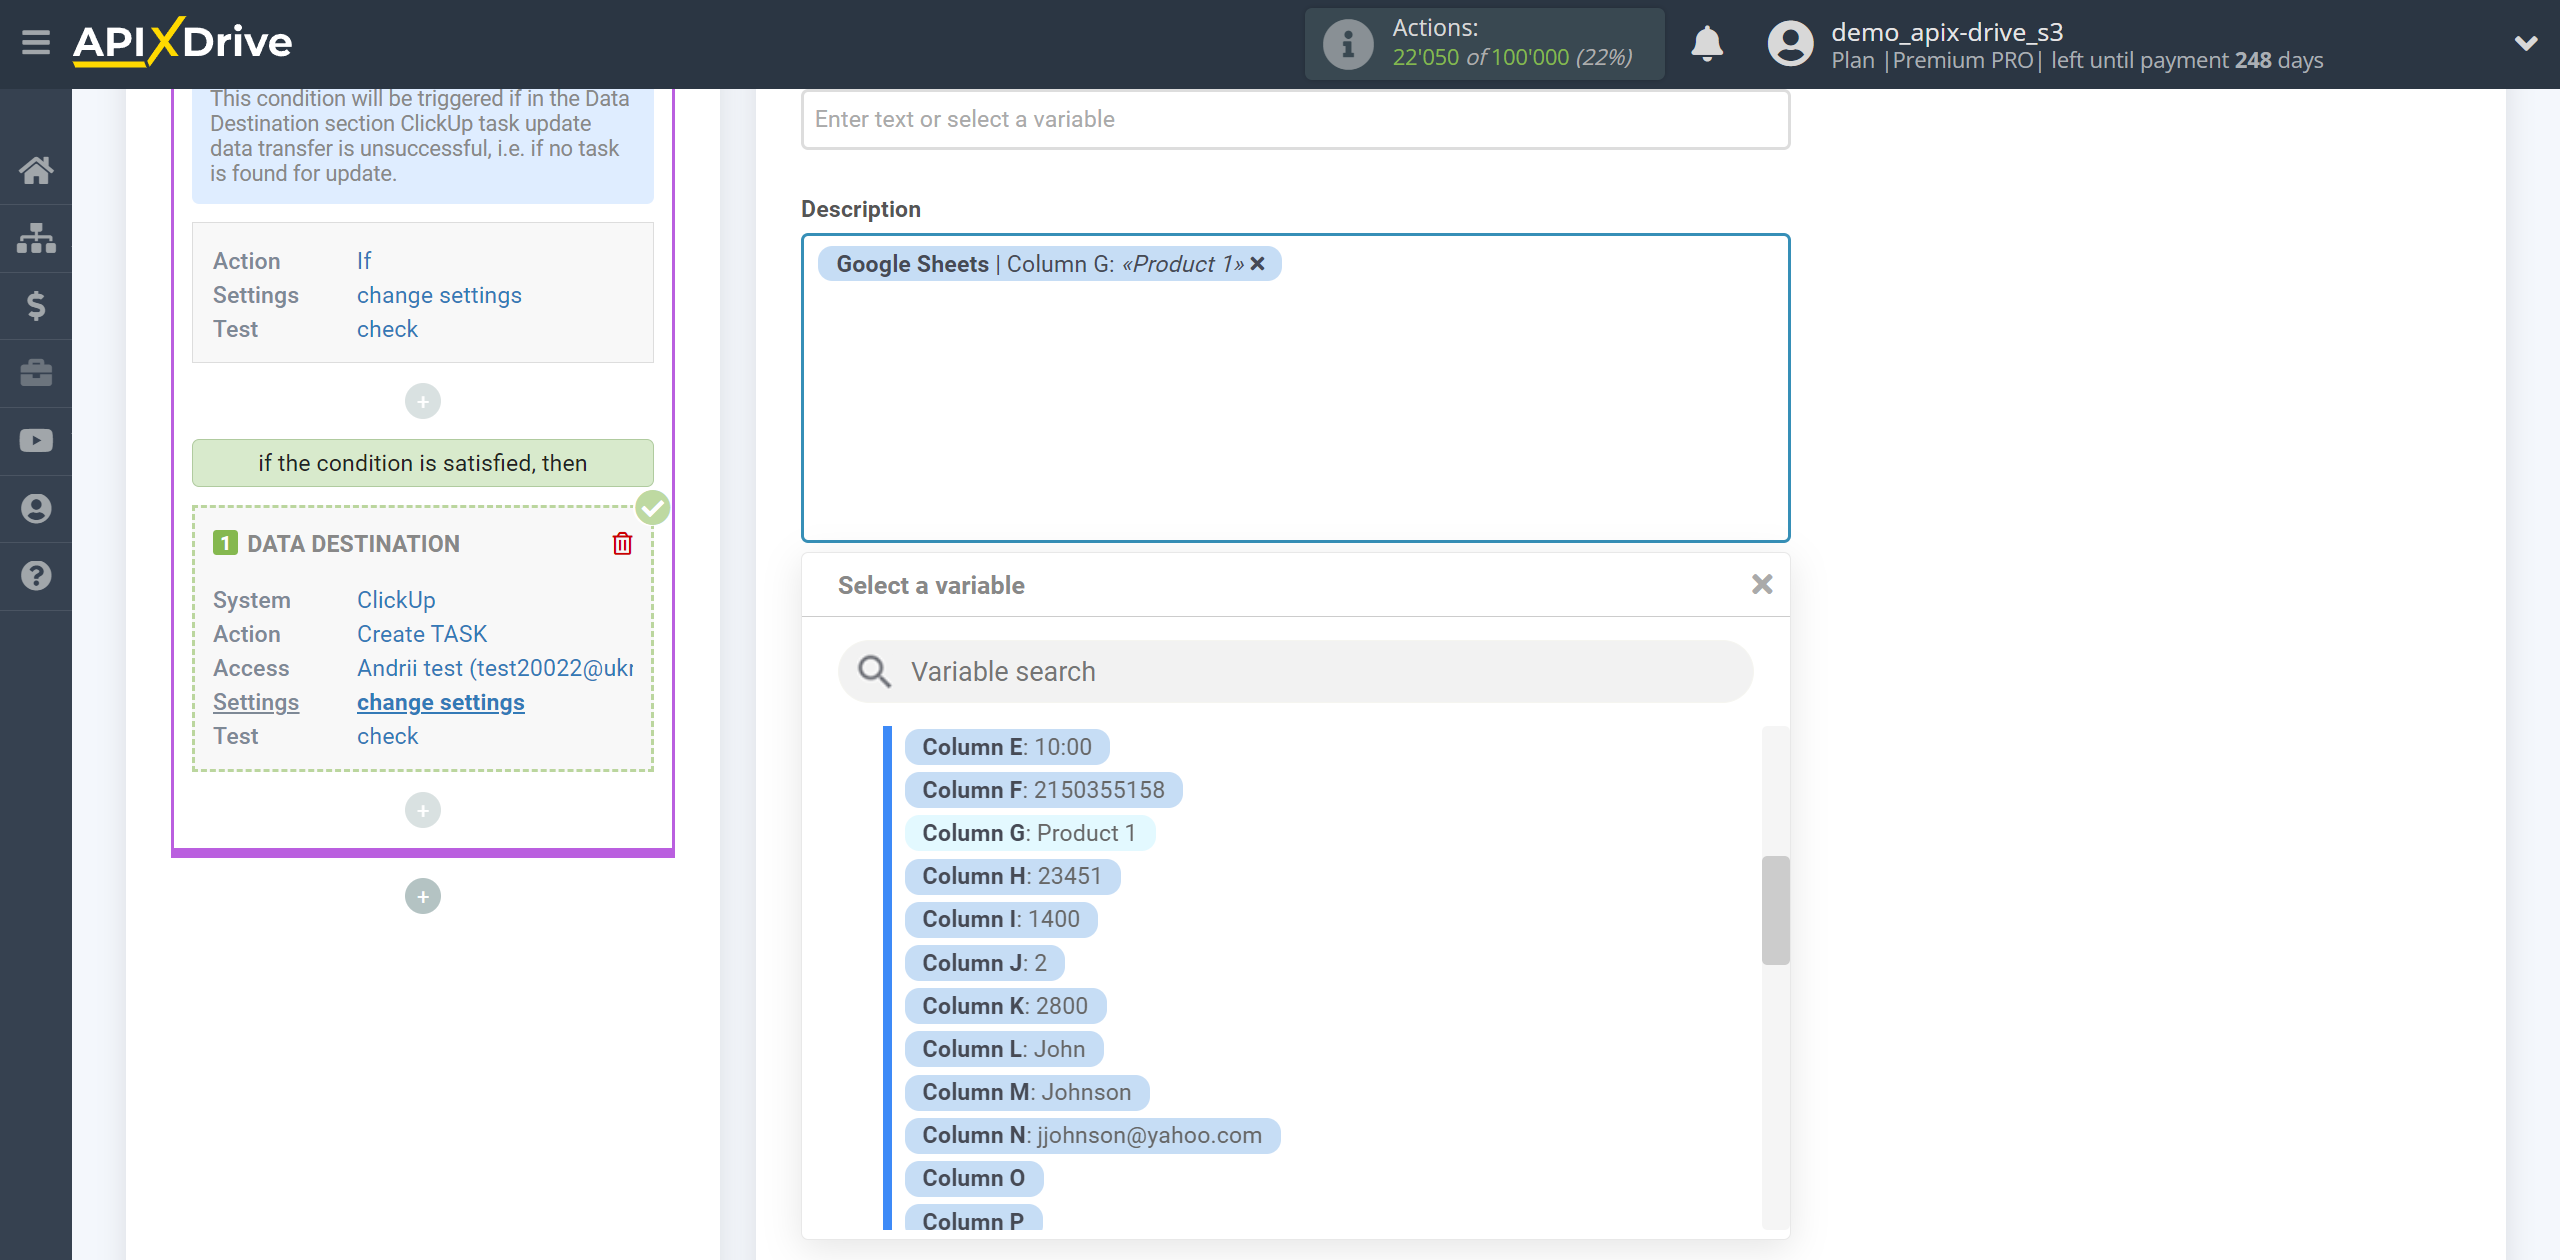Open billing dollar icon in sidebar
This screenshot has height=1260, width=2560.
tap(36, 305)
